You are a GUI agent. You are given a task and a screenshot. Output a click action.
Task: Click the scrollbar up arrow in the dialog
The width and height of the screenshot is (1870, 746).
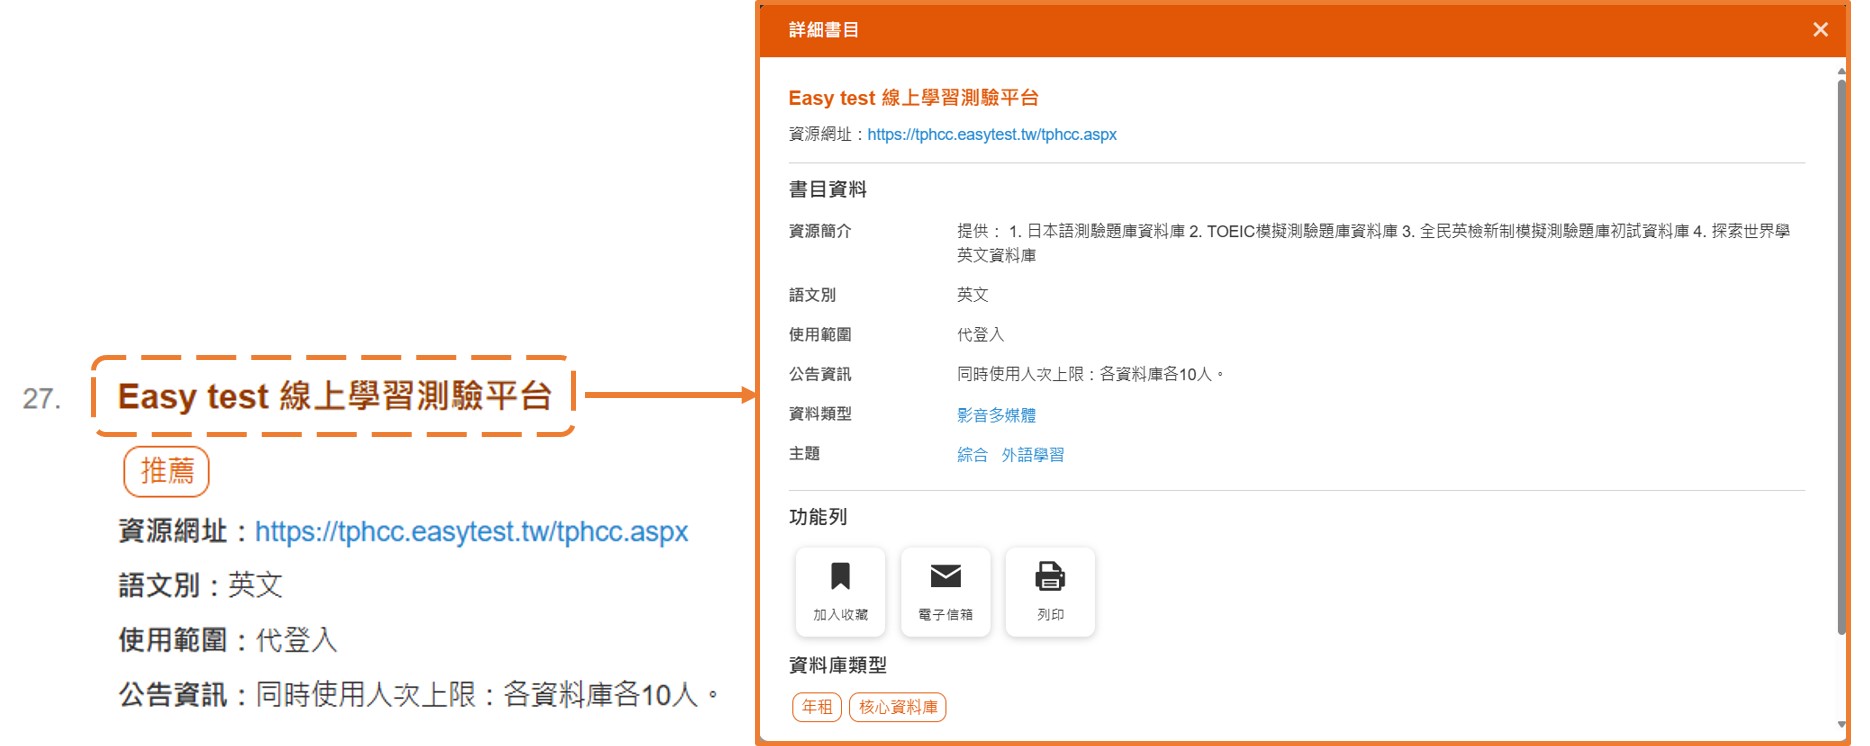click(x=1841, y=72)
